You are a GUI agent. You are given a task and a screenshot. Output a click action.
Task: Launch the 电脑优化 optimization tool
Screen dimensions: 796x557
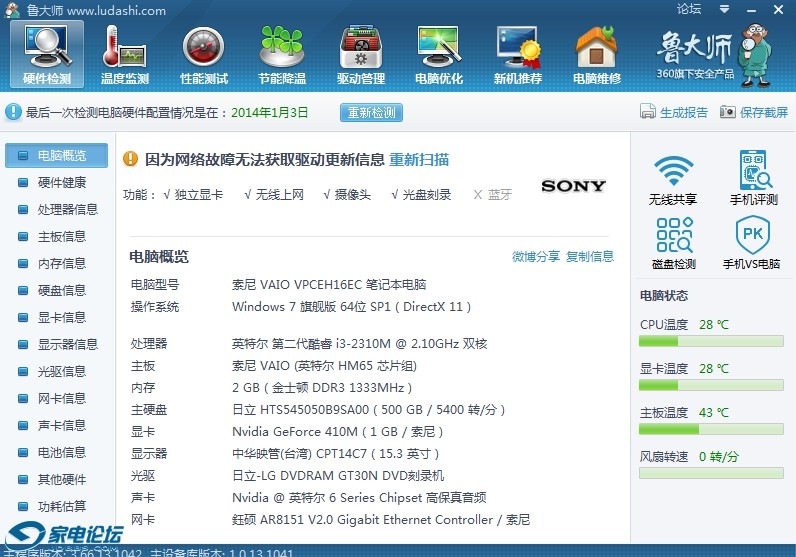pyautogui.click(x=439, y=54)
